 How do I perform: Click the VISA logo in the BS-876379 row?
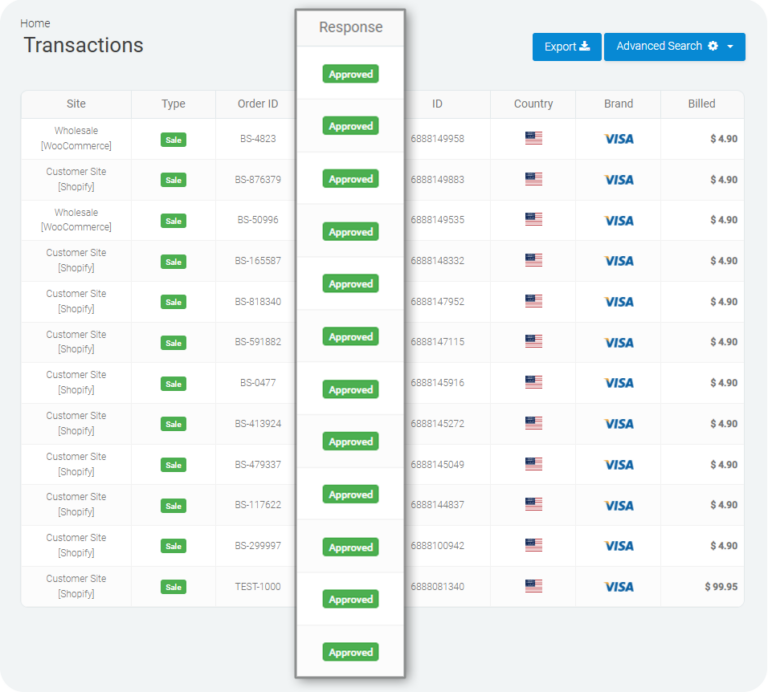[618, 180]
